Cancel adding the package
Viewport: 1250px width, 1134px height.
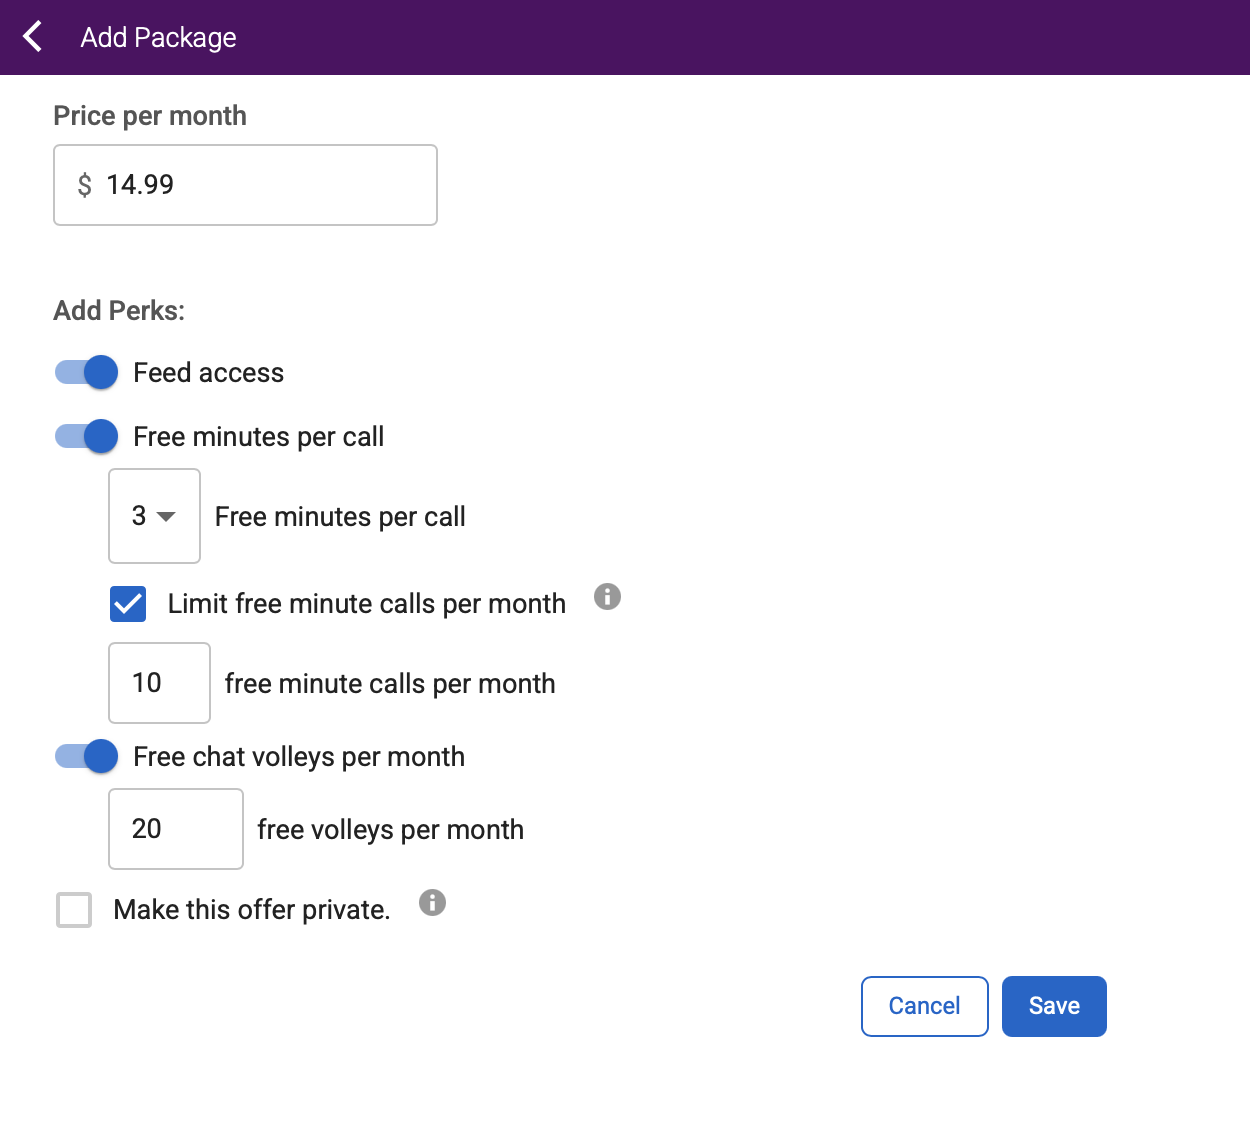(x=925, y=1006)
